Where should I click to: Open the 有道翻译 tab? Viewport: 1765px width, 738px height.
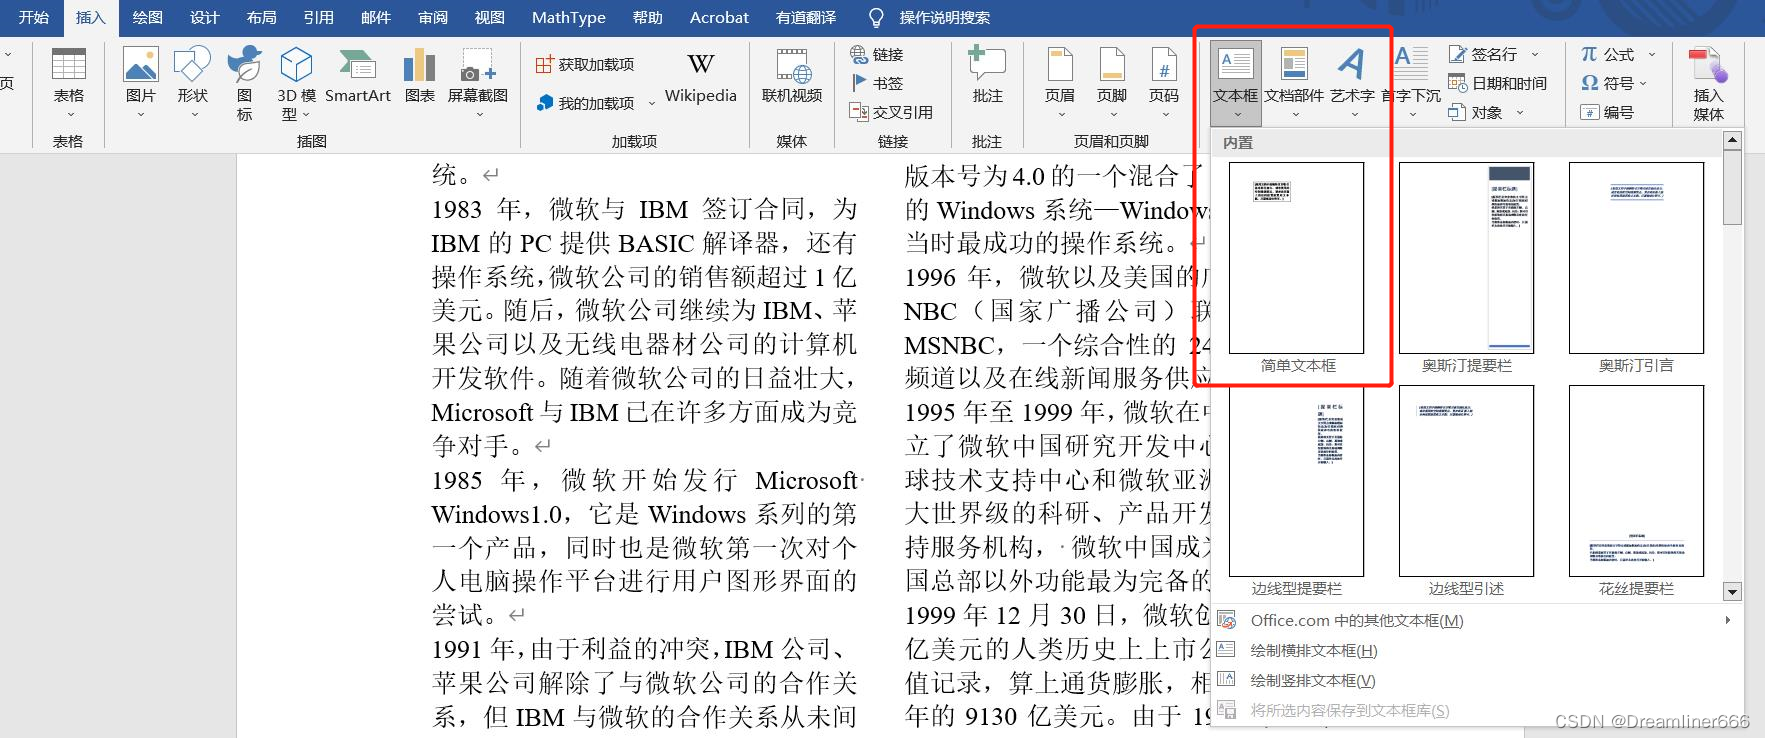coord(805,17)
